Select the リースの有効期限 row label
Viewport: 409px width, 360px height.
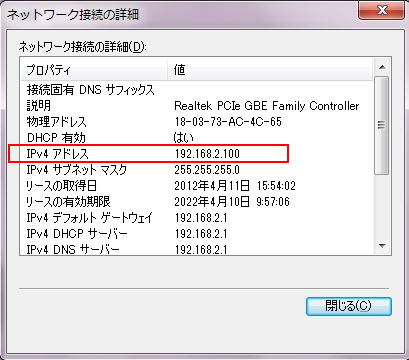coord(68,202)
